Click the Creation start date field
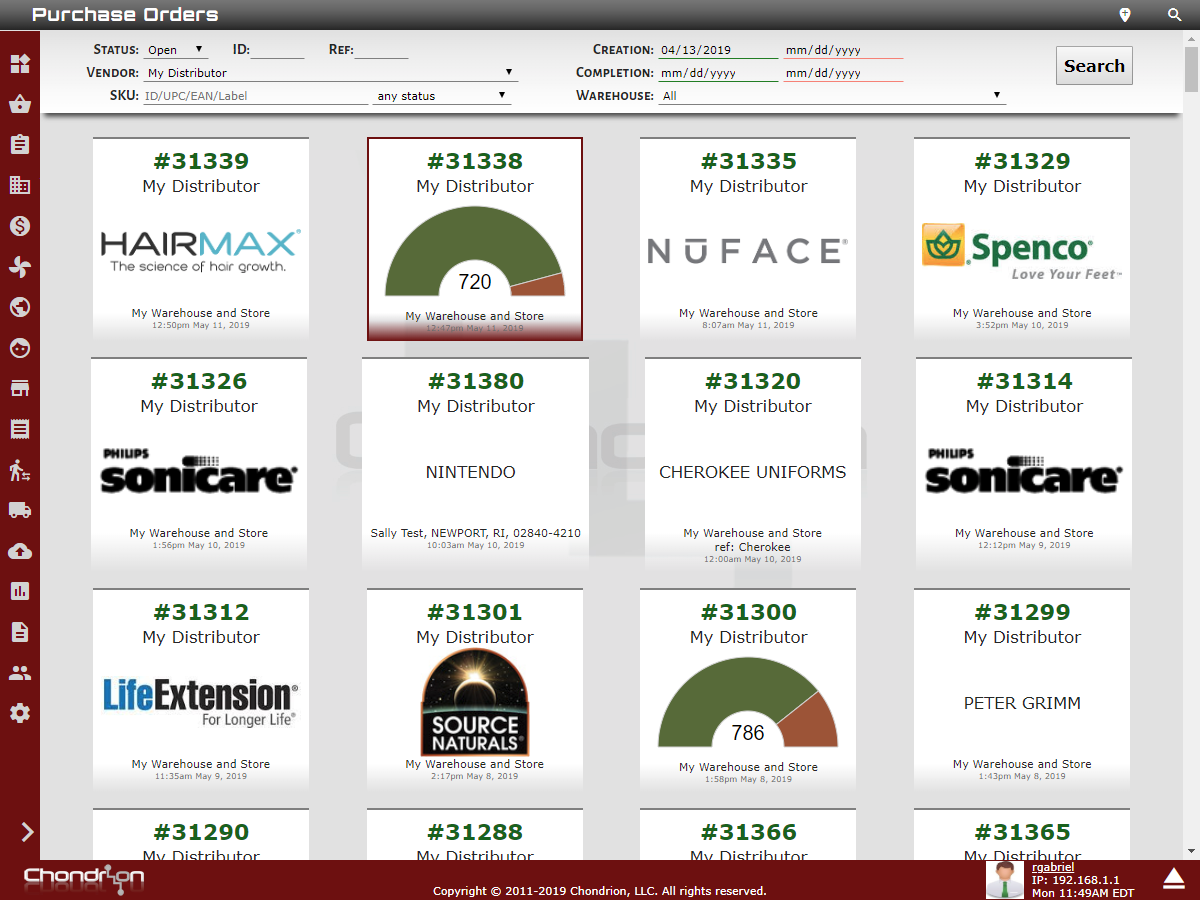 click(717, 50)
